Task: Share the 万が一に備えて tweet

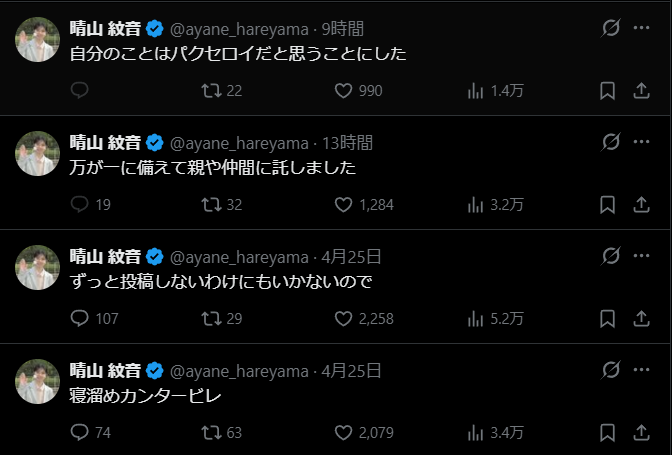Action: click(x=641, y=205)
